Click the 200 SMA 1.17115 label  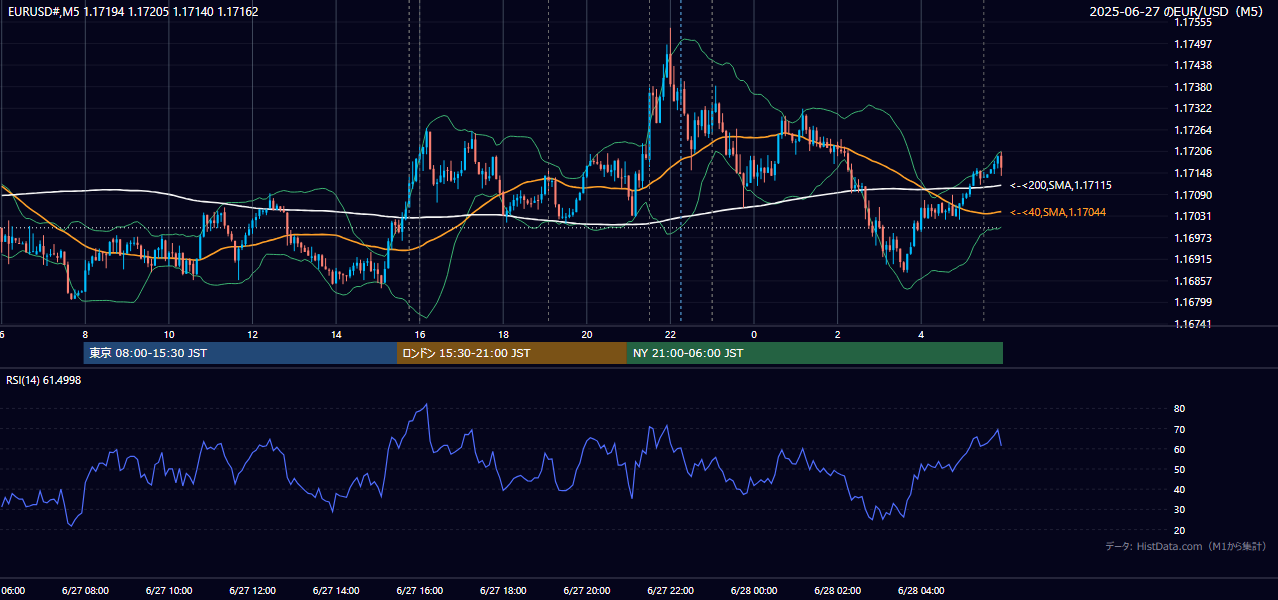pyautogui.click(x=1061, y=186)
